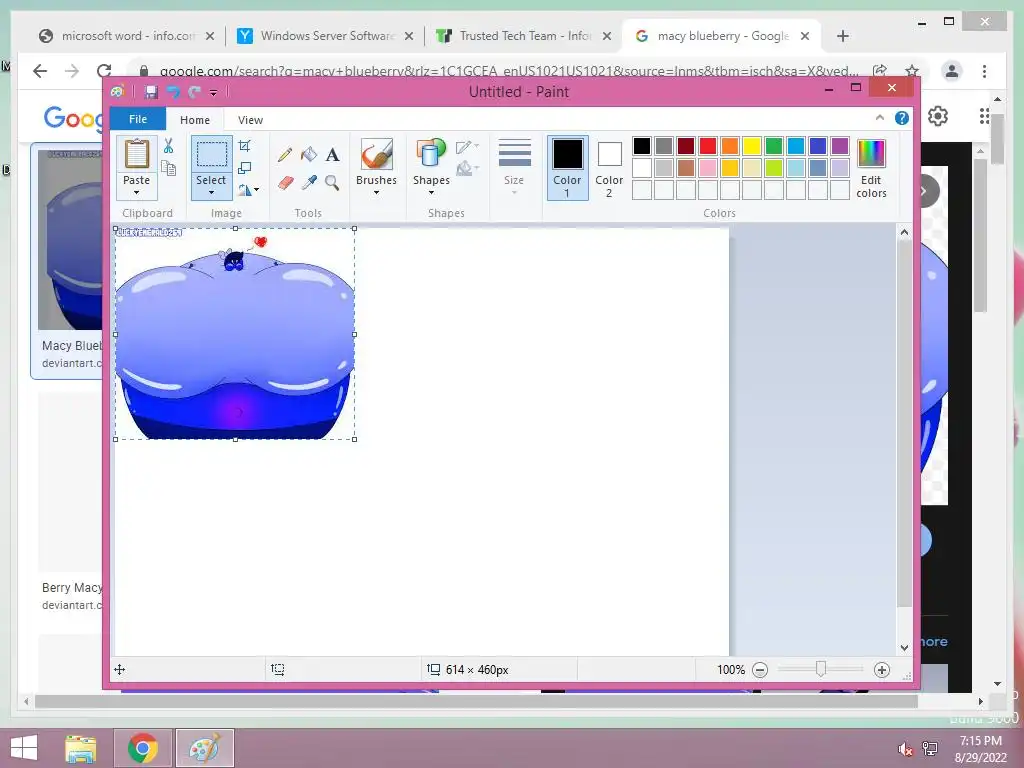
Task: Expand the Shapes gallery dropdown
Action: pyautogui.click(x=431, y=193)
